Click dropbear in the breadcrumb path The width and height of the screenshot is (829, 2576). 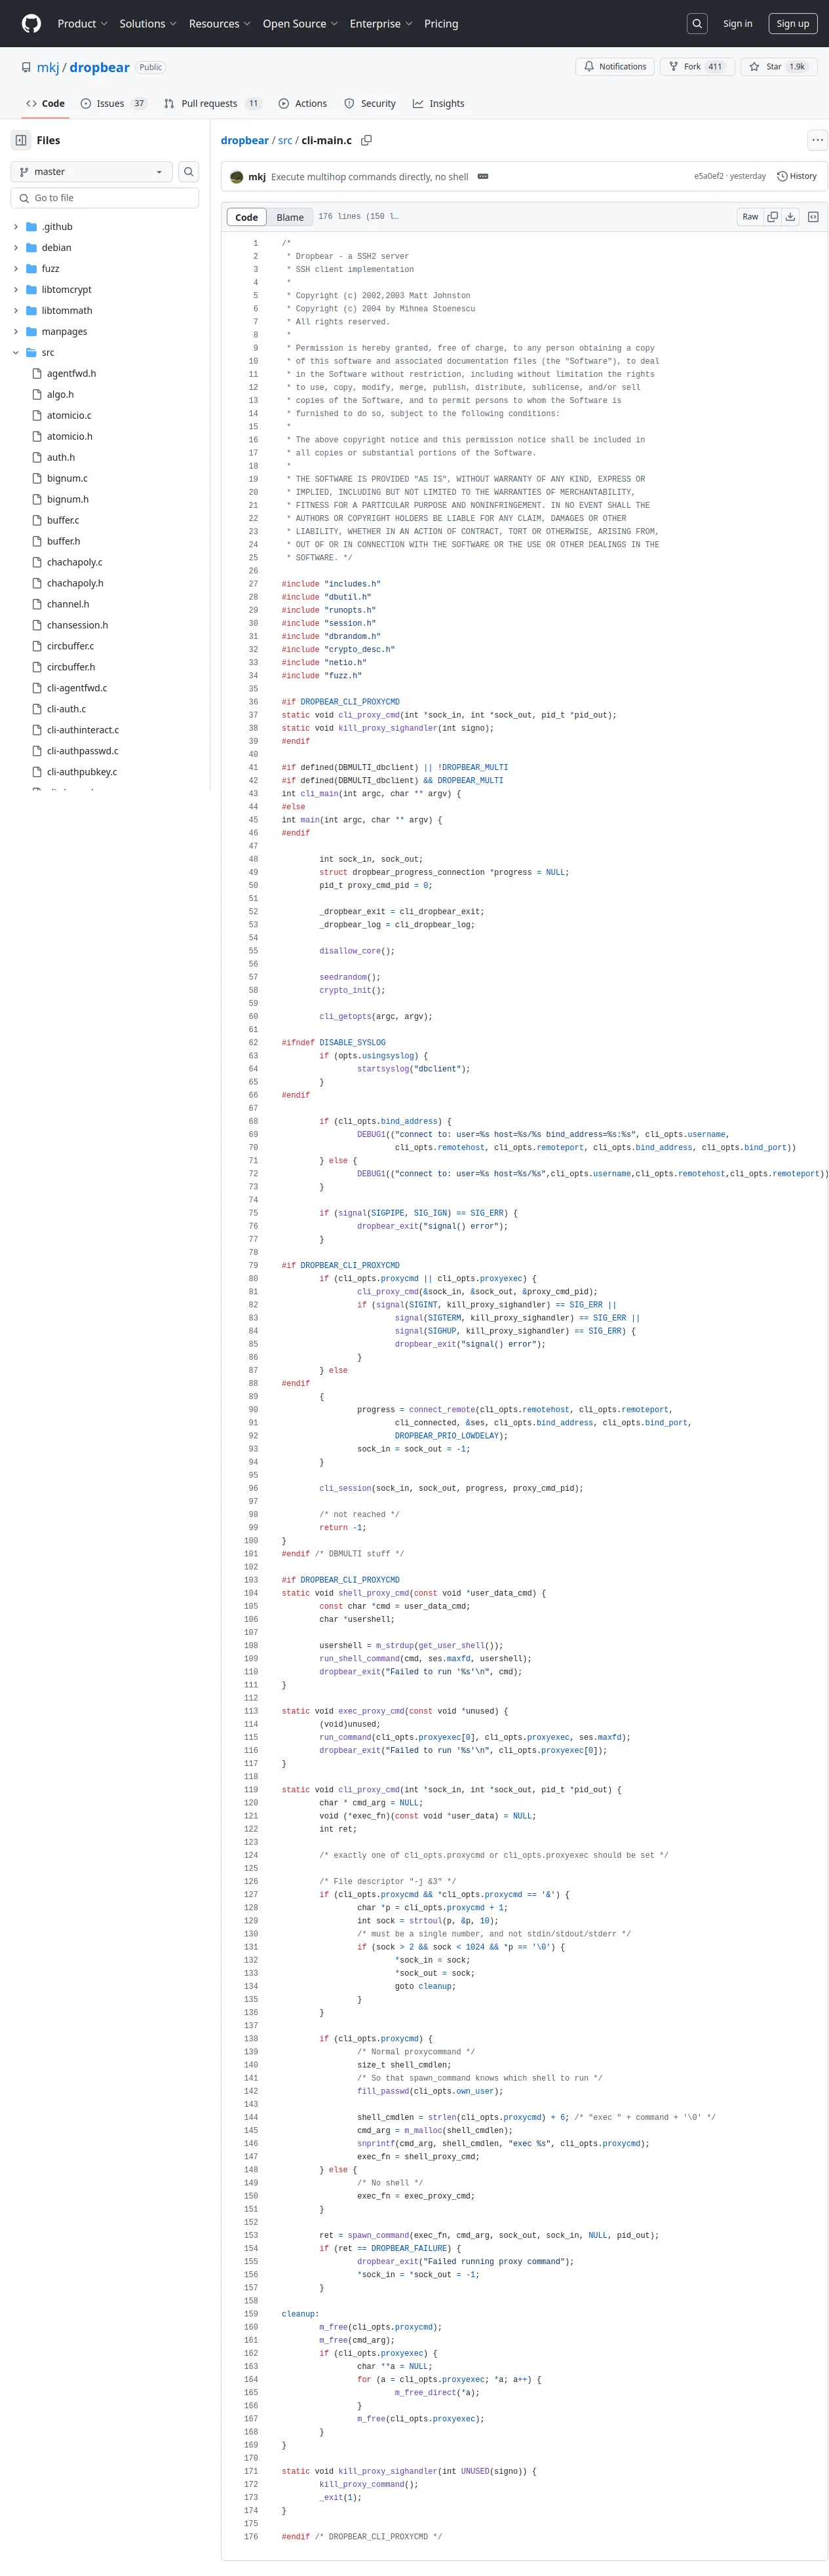click(x=245, y=140)
